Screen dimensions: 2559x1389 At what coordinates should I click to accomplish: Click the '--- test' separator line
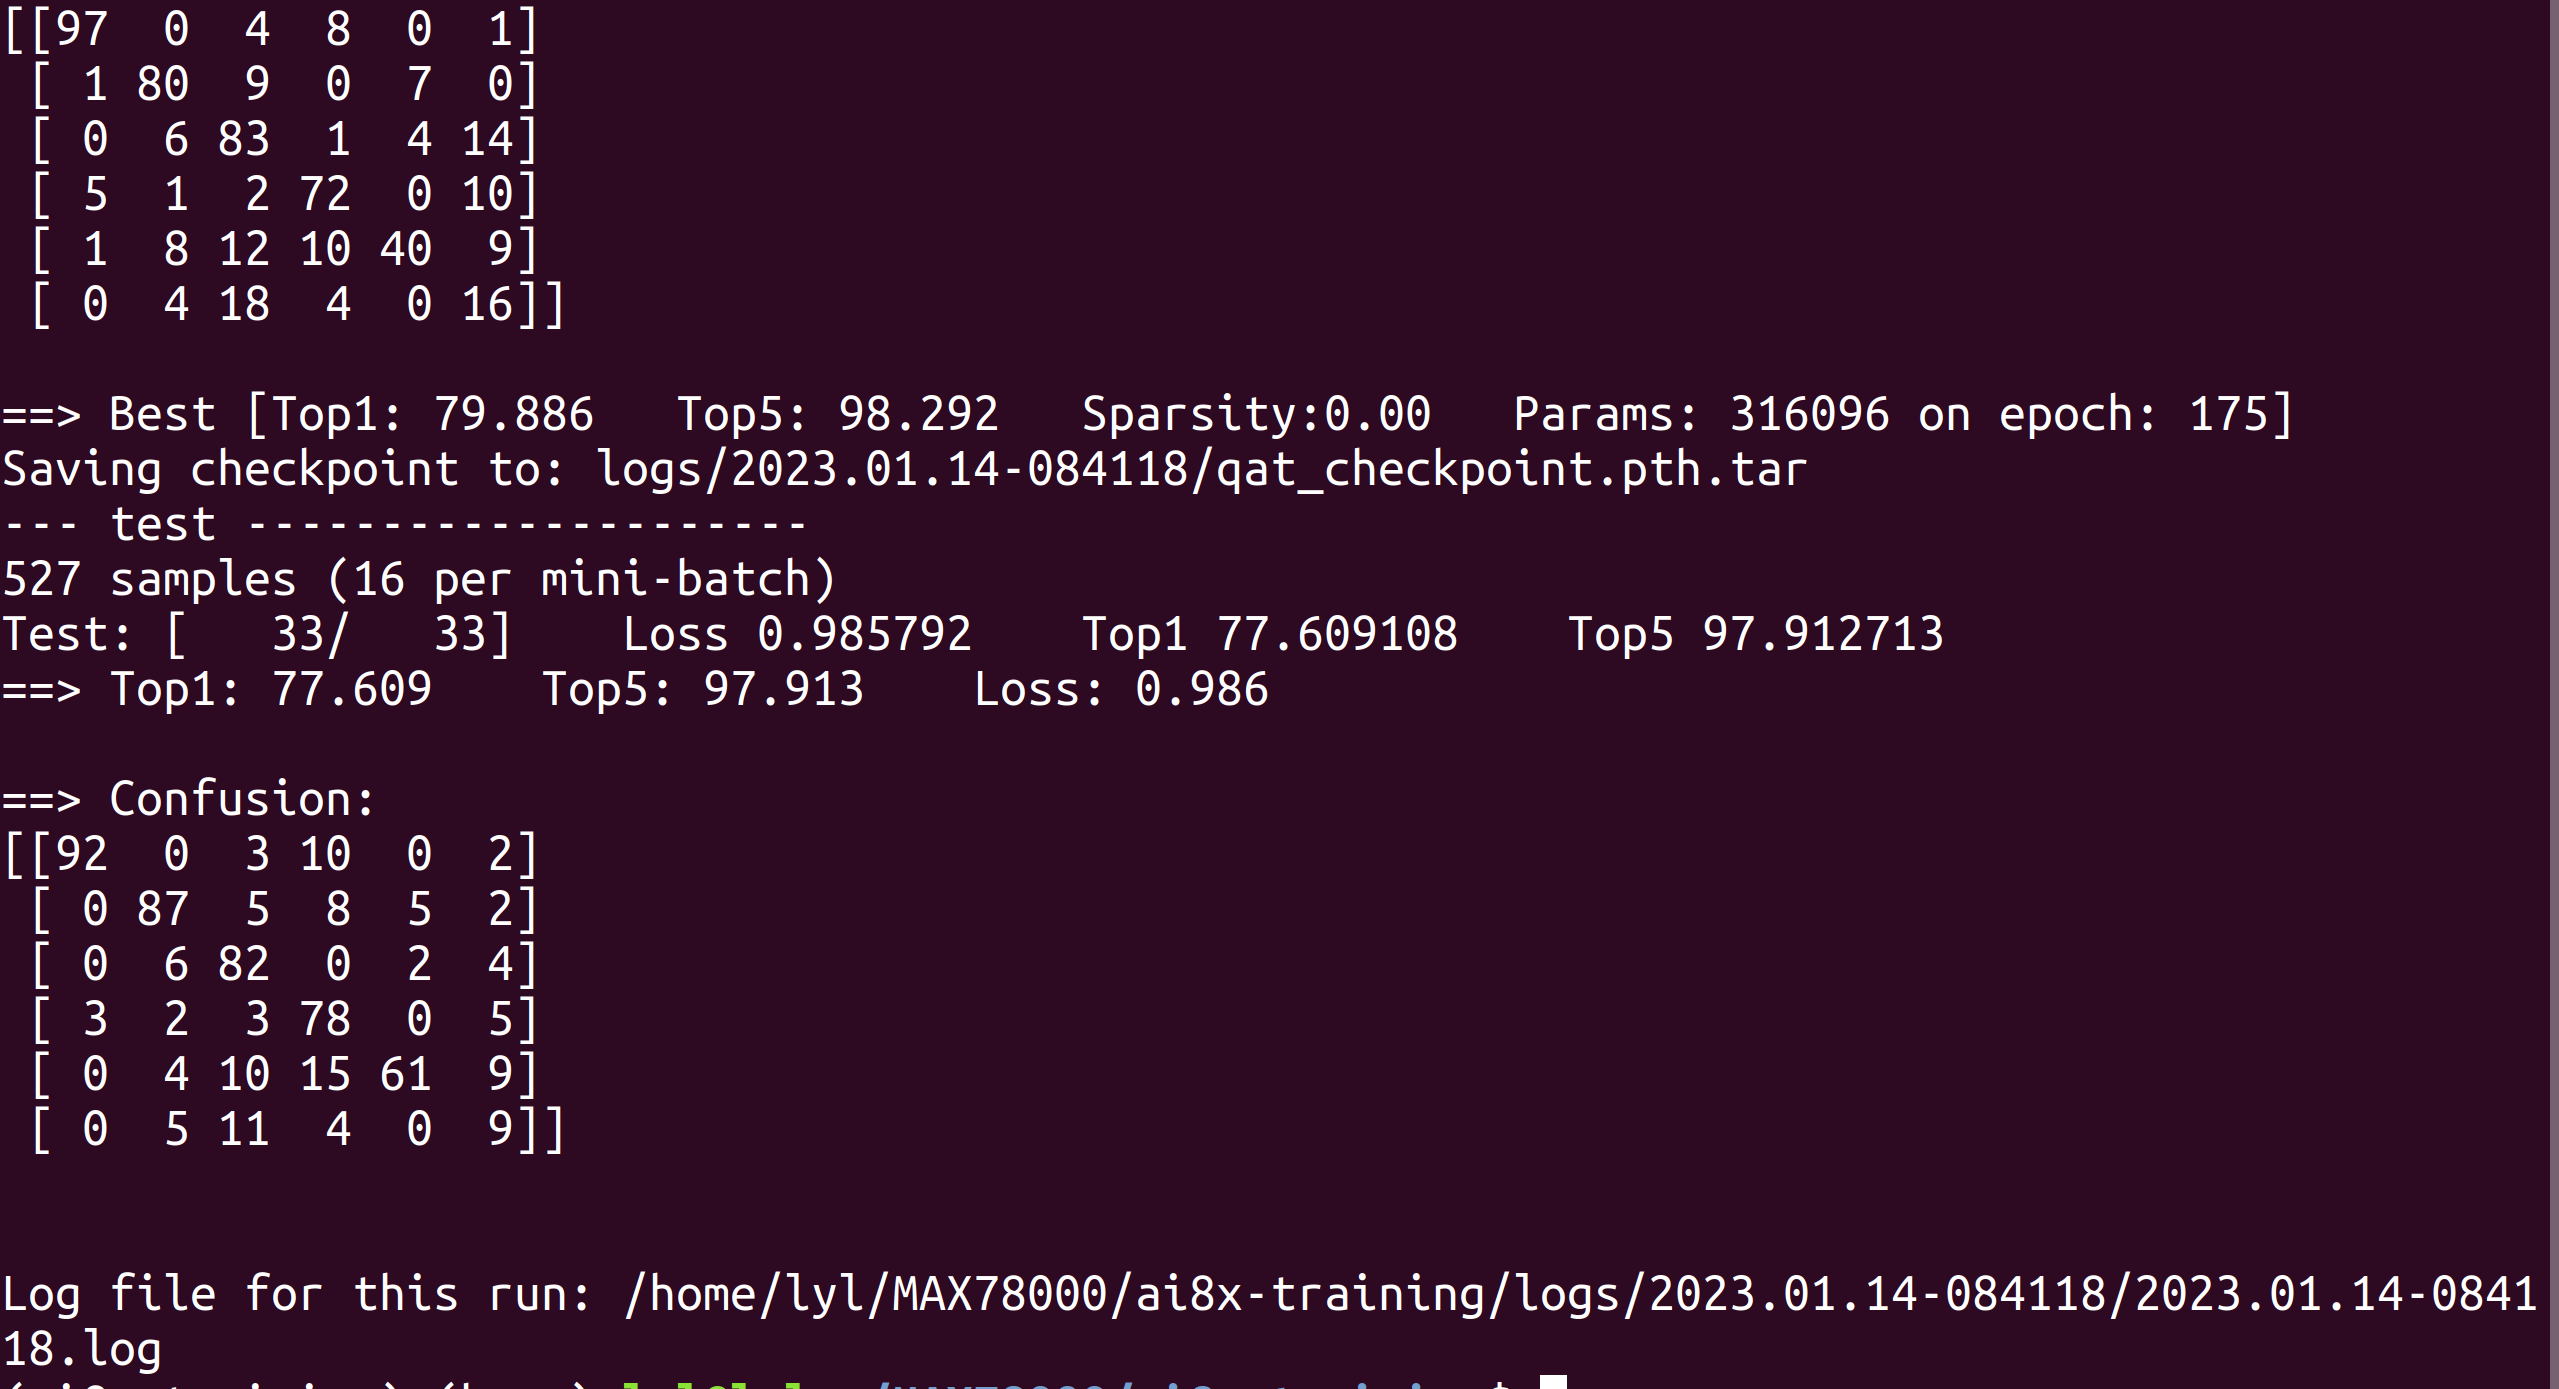click(405, 524)
